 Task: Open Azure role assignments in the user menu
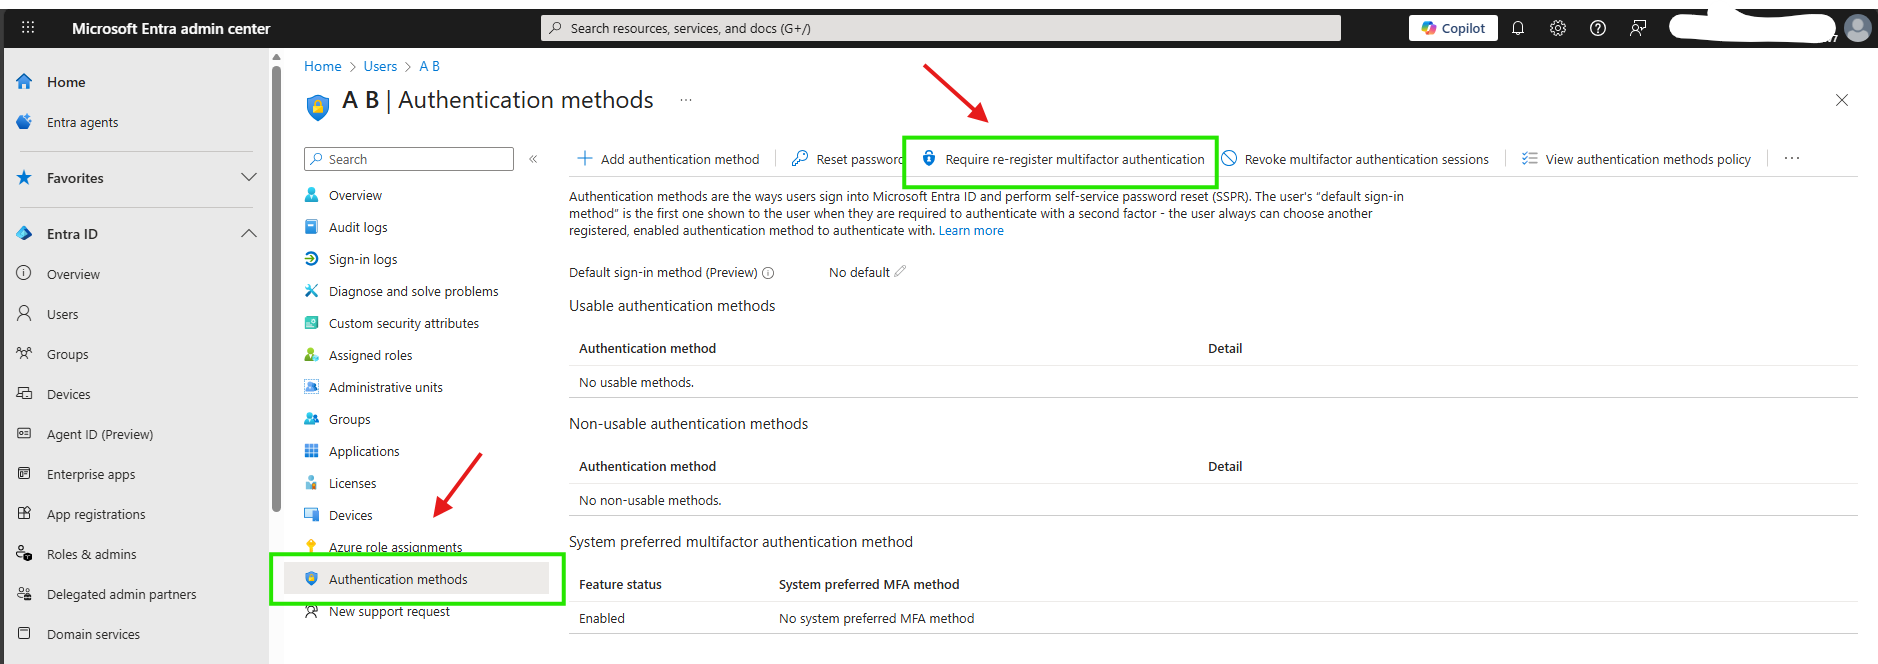coord(395,547)
